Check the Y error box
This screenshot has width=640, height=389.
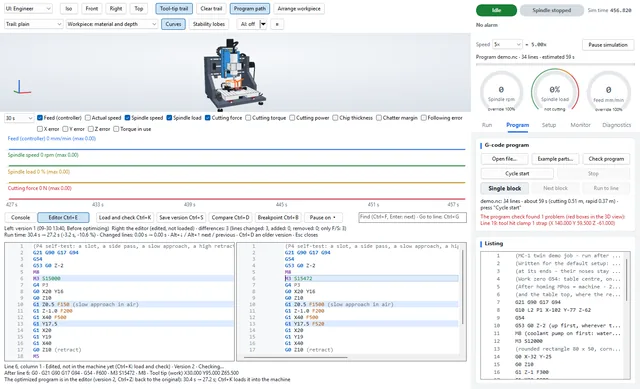pyautogui.click(x=65, y=129)
